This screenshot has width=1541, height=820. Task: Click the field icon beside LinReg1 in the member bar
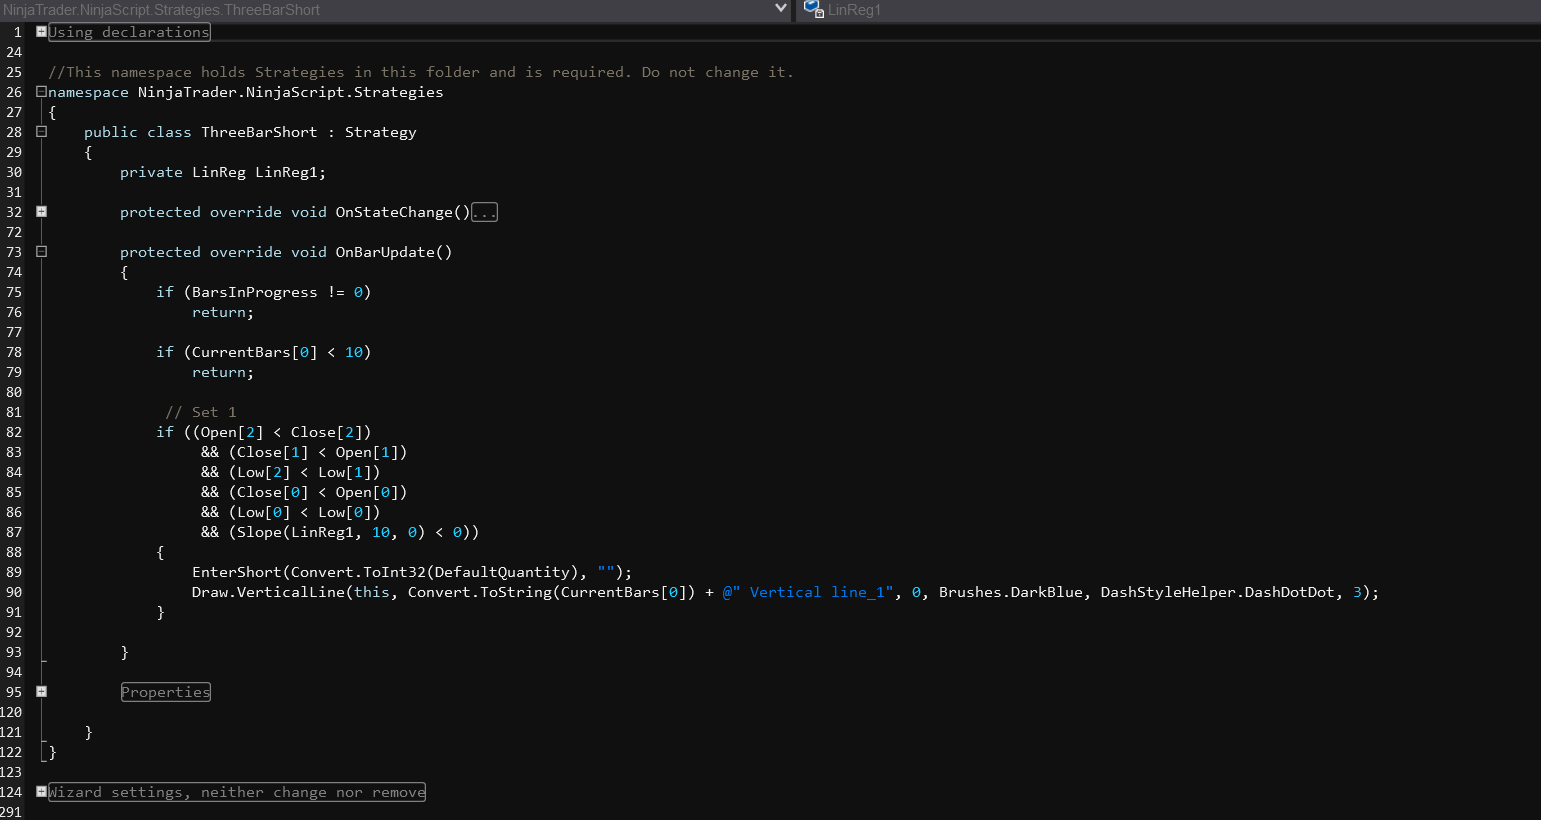813,10
